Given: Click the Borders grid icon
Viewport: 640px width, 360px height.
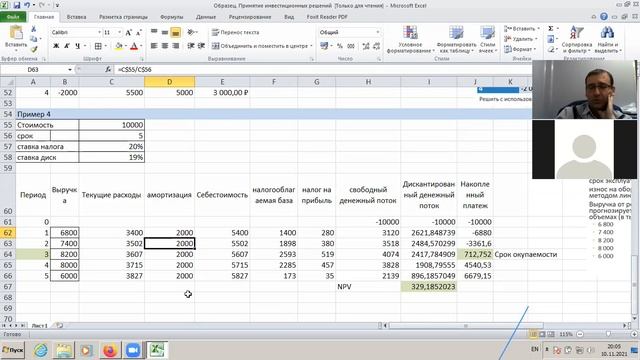Looking at the screenshot, I should tap(98, 46).
